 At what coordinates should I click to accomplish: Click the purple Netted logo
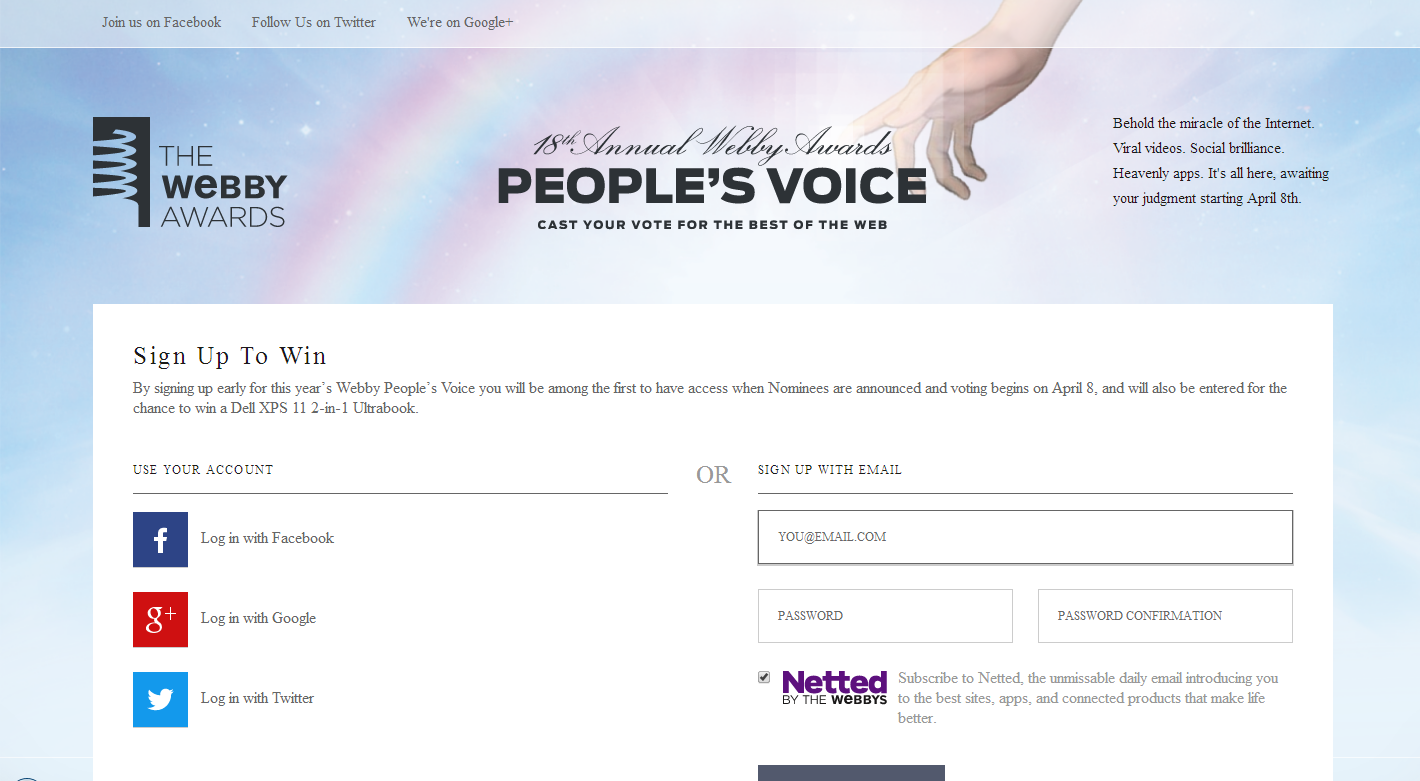point(834,688)
